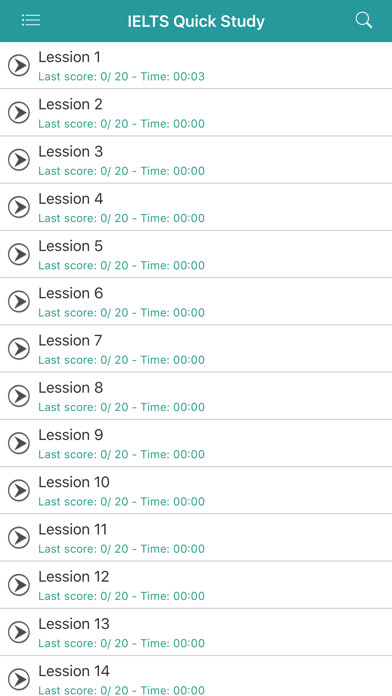Tap the search magnifier icon
Viewport: 392px width, 696px height.
(x=364, y=20)
